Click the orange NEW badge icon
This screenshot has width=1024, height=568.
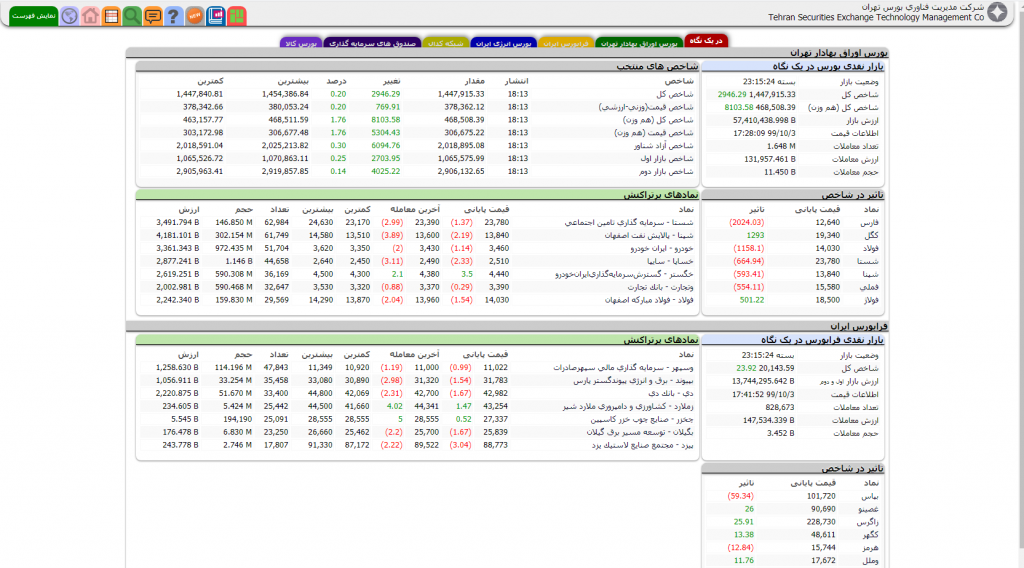click(x=195, y=16)
